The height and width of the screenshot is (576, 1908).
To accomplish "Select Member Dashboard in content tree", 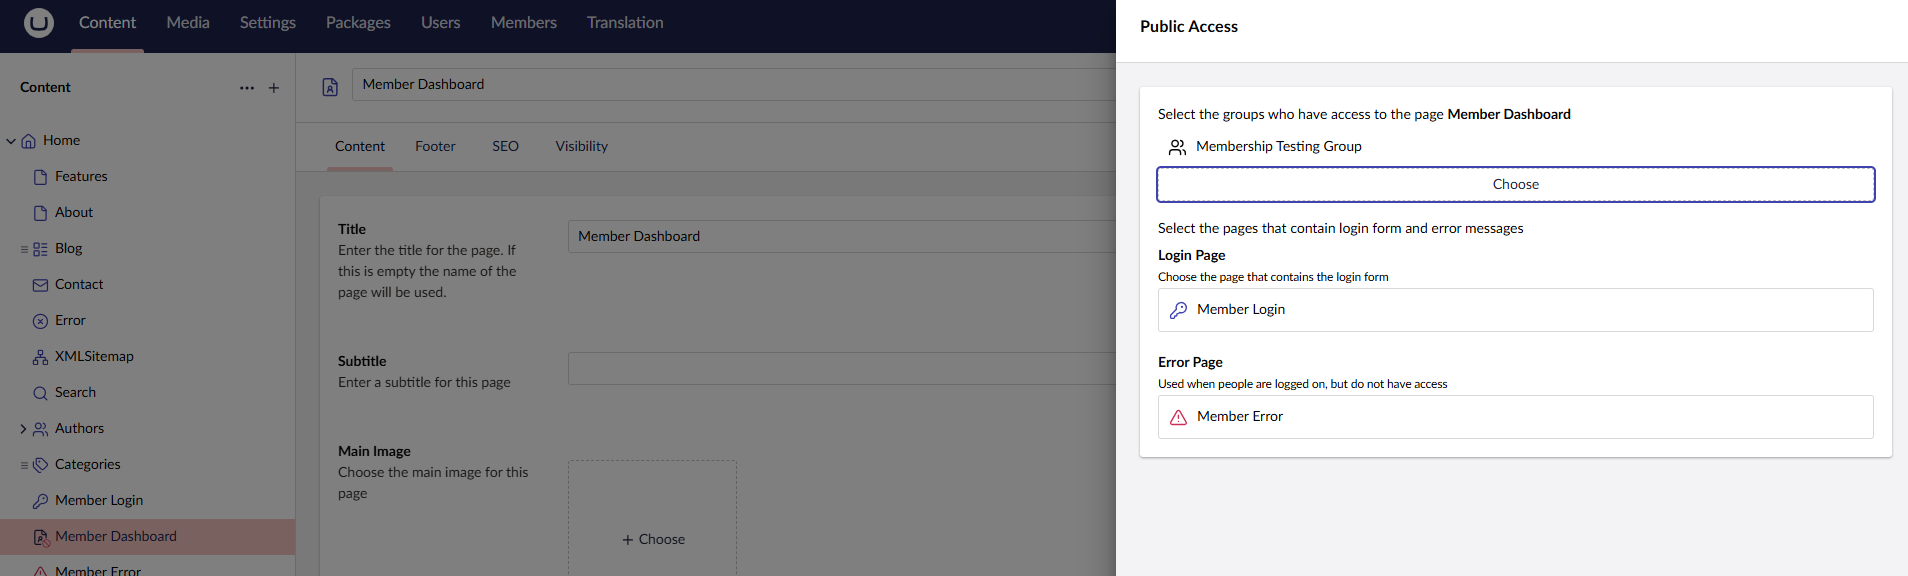I will [116, 537].
